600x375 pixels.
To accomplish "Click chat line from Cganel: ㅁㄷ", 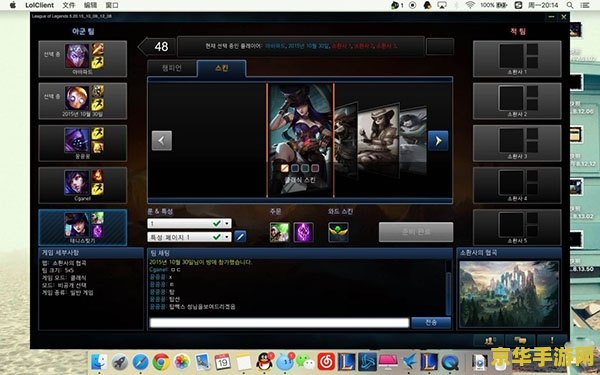I will (165, 269).
